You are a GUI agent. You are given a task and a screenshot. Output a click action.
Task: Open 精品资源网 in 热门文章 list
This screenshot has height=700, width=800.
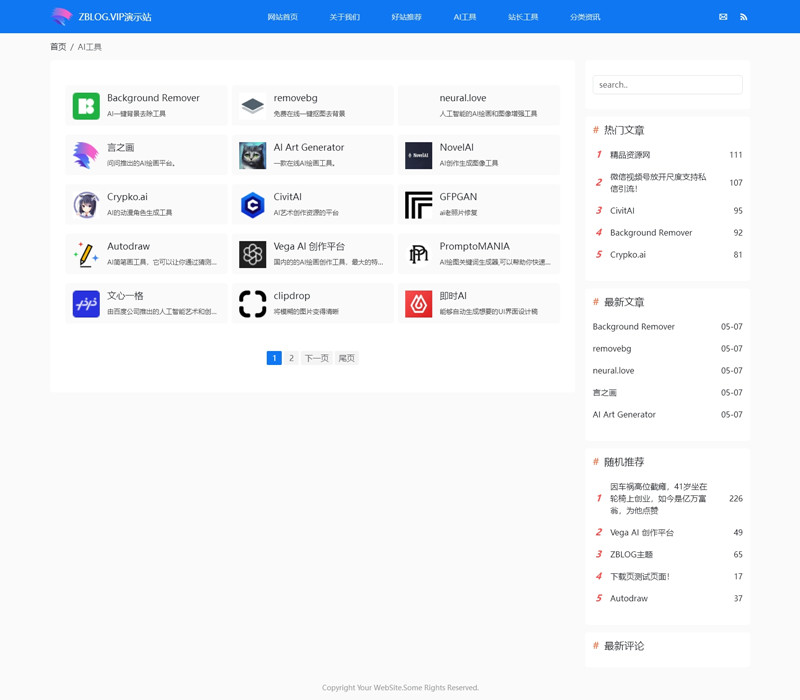click(x=630, y=155)
